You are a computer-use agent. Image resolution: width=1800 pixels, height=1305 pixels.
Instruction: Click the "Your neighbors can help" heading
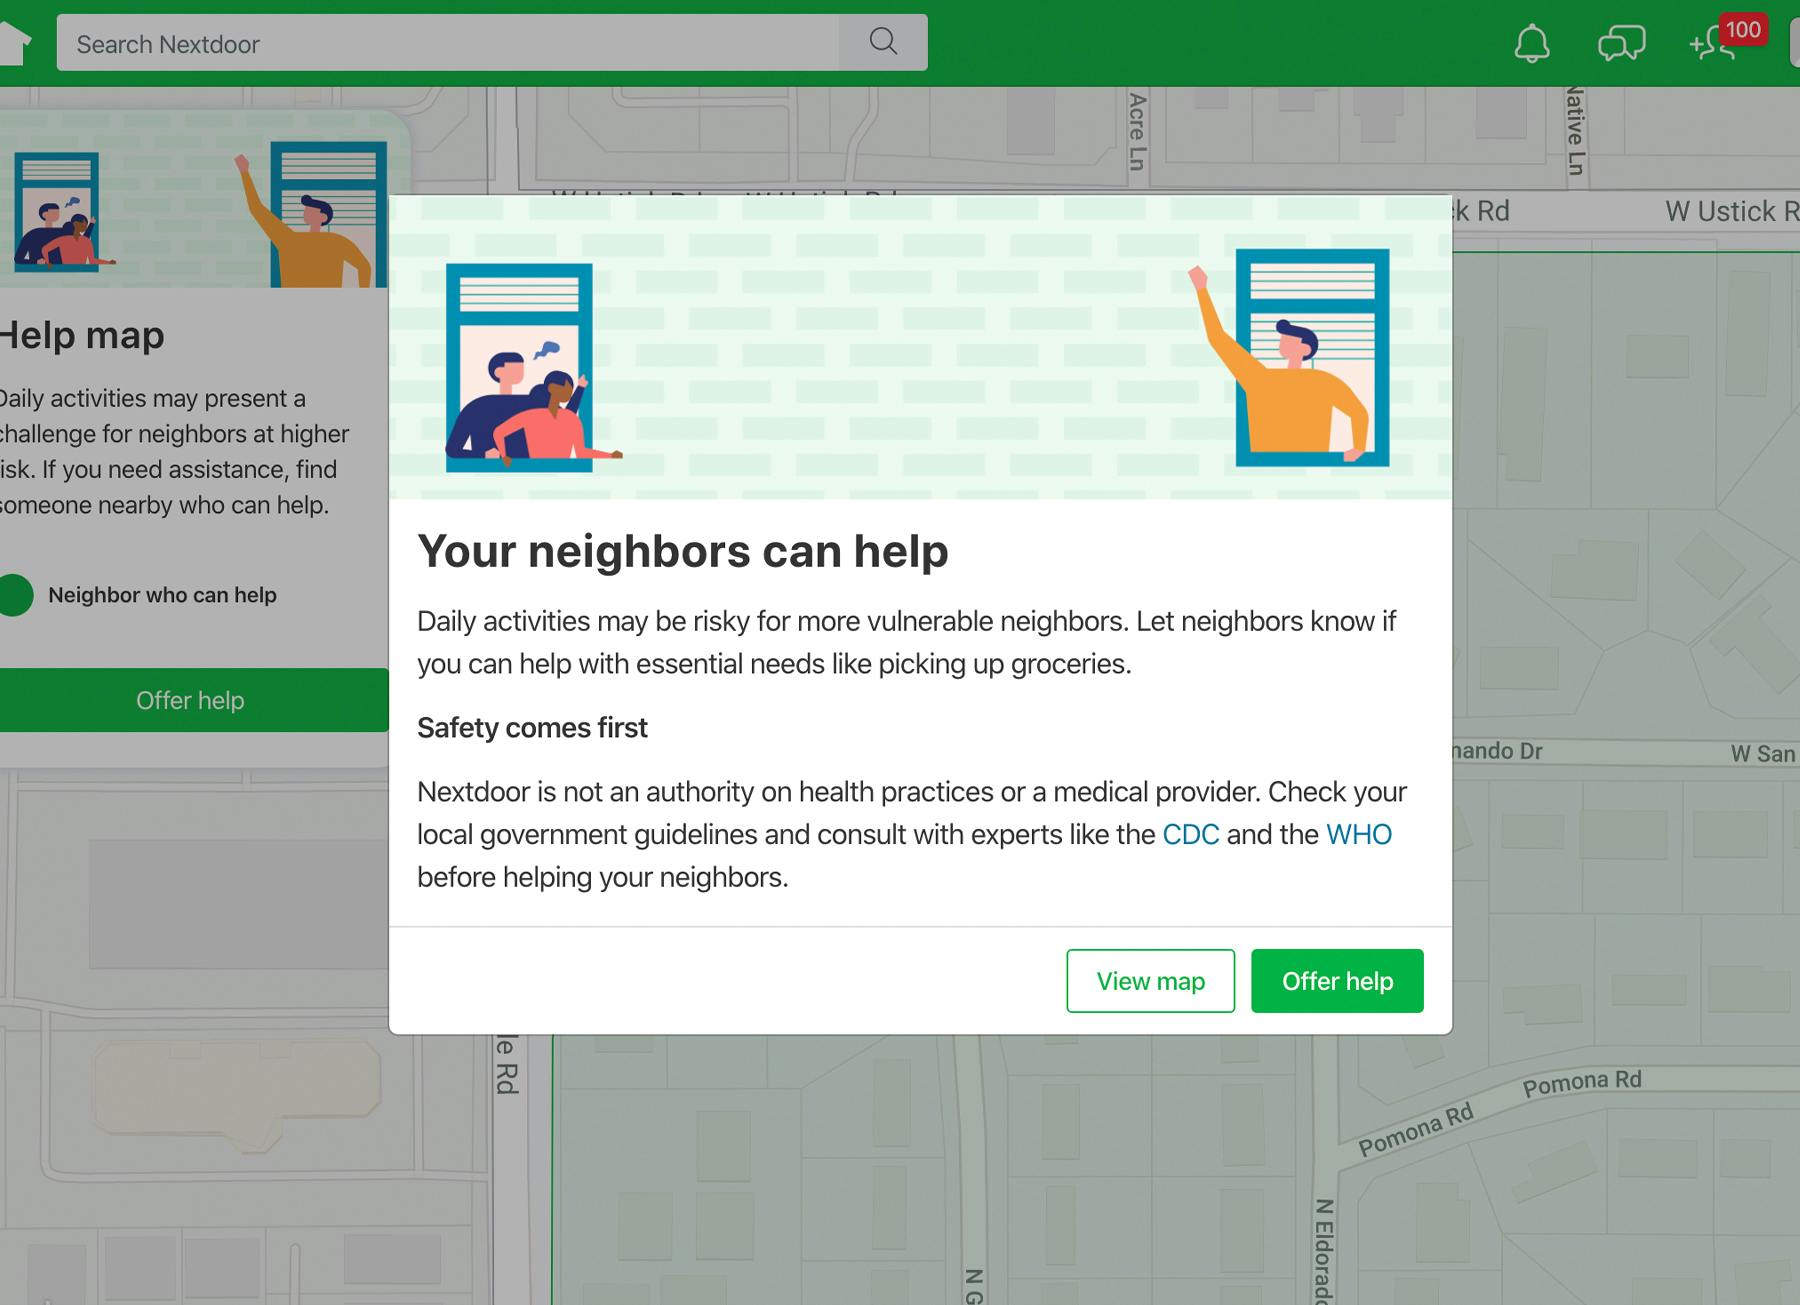[x=682, y=551]
